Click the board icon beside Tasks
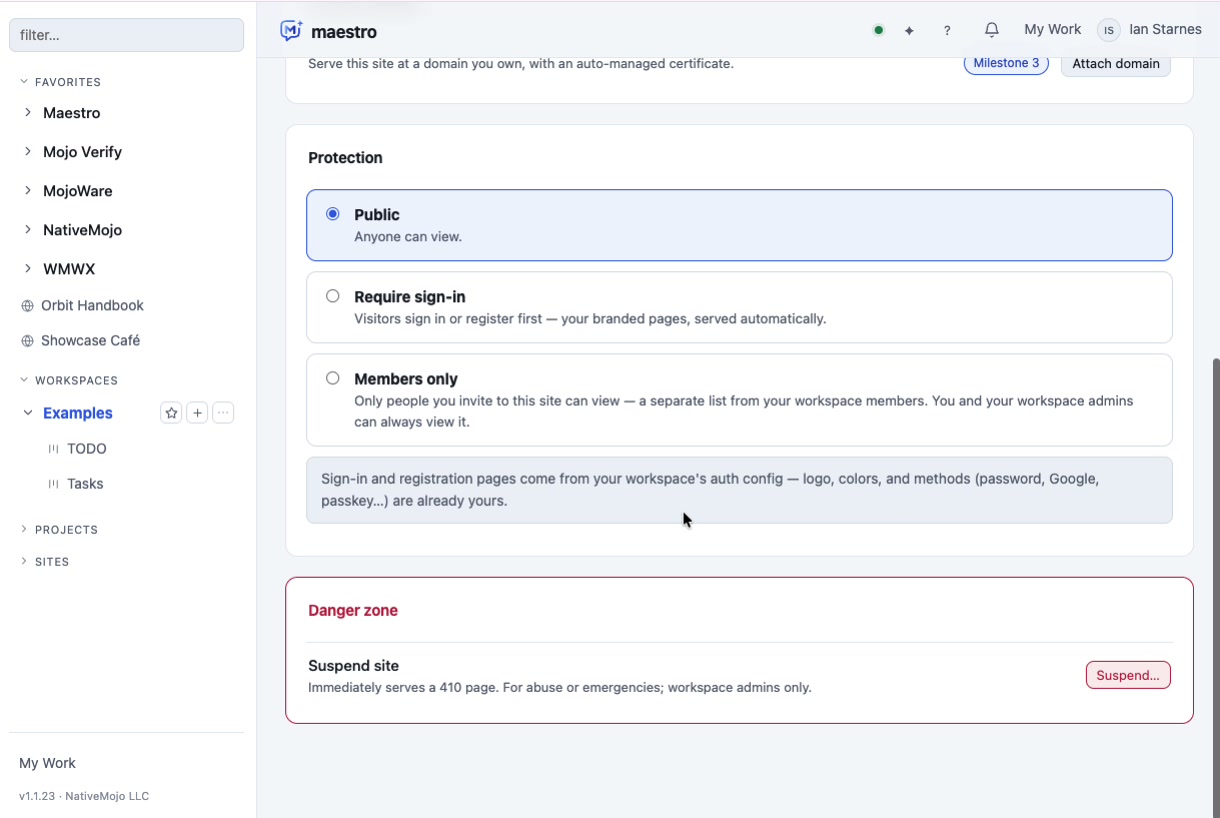This screenshot has height=818, width=1220. click(x=54, y=484)
